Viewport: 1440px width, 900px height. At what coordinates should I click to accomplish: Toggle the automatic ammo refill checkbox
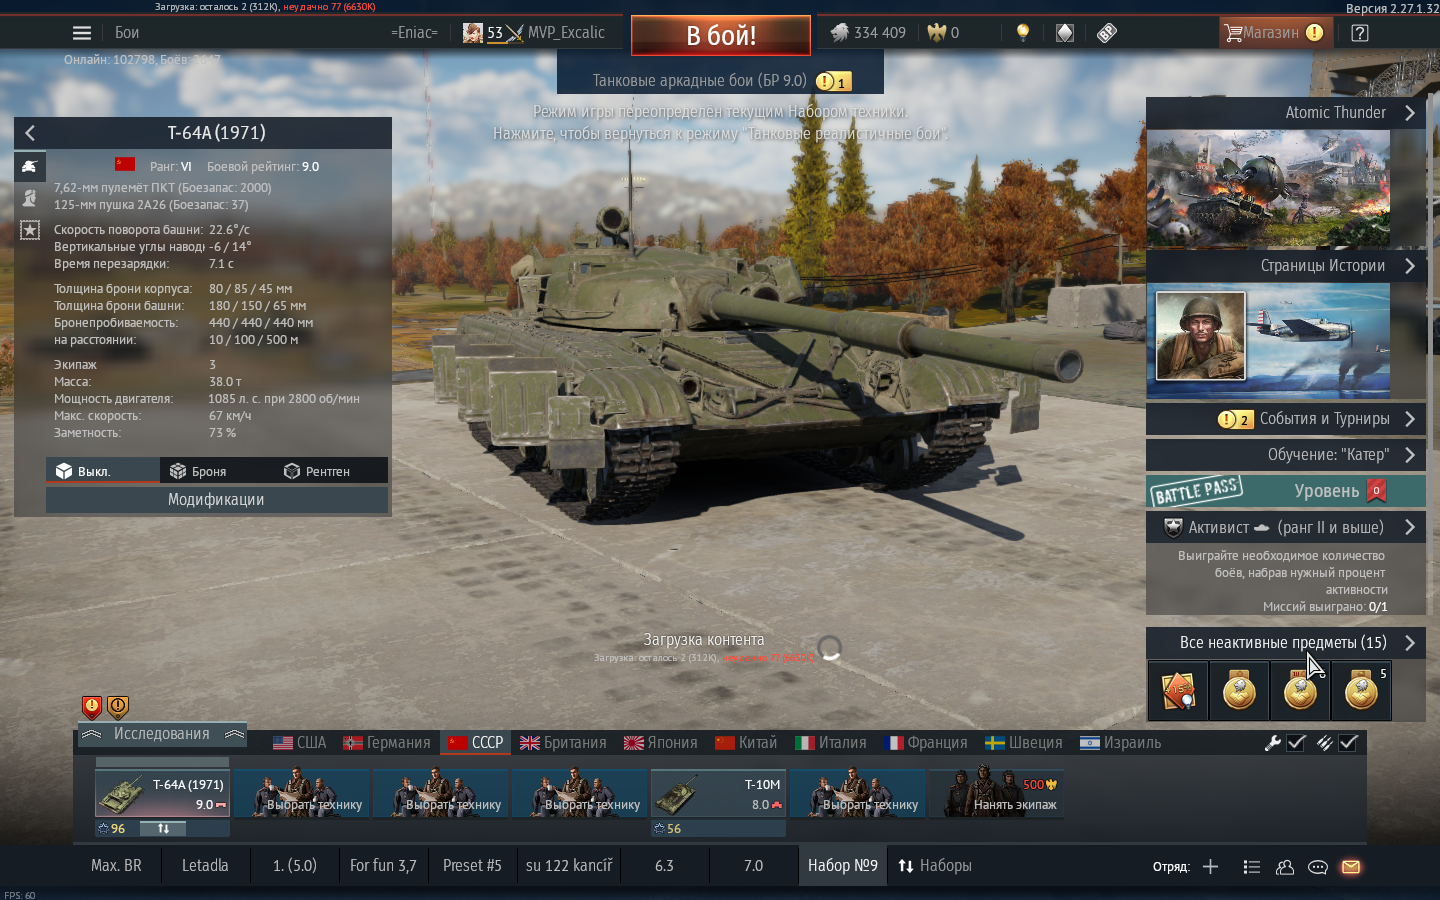pos(1348,743)
